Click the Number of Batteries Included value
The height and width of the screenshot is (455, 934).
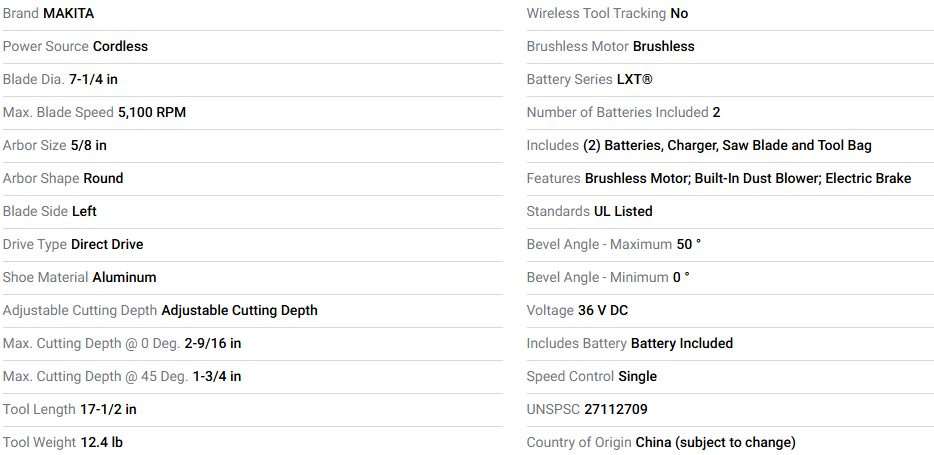coord(716,113)
